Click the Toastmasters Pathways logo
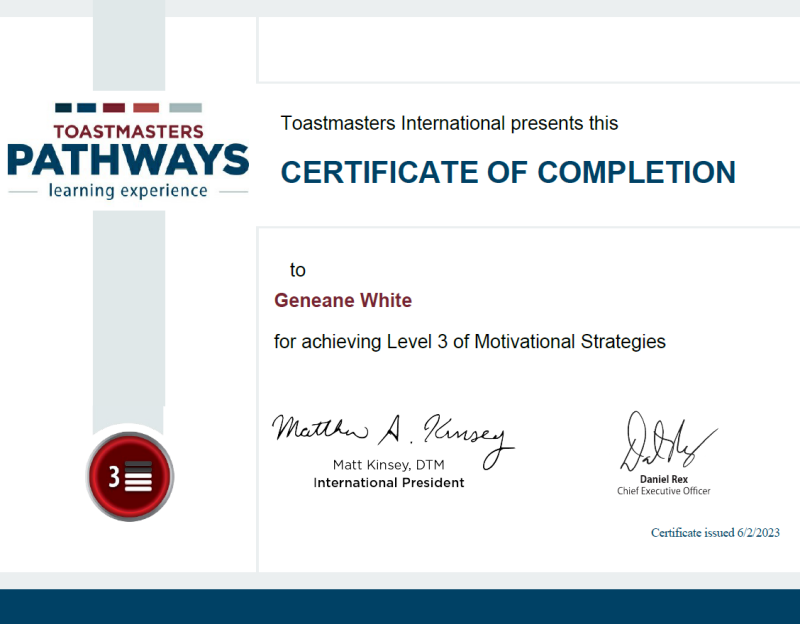This screenshot has height=624, width=800. (128, 151)
